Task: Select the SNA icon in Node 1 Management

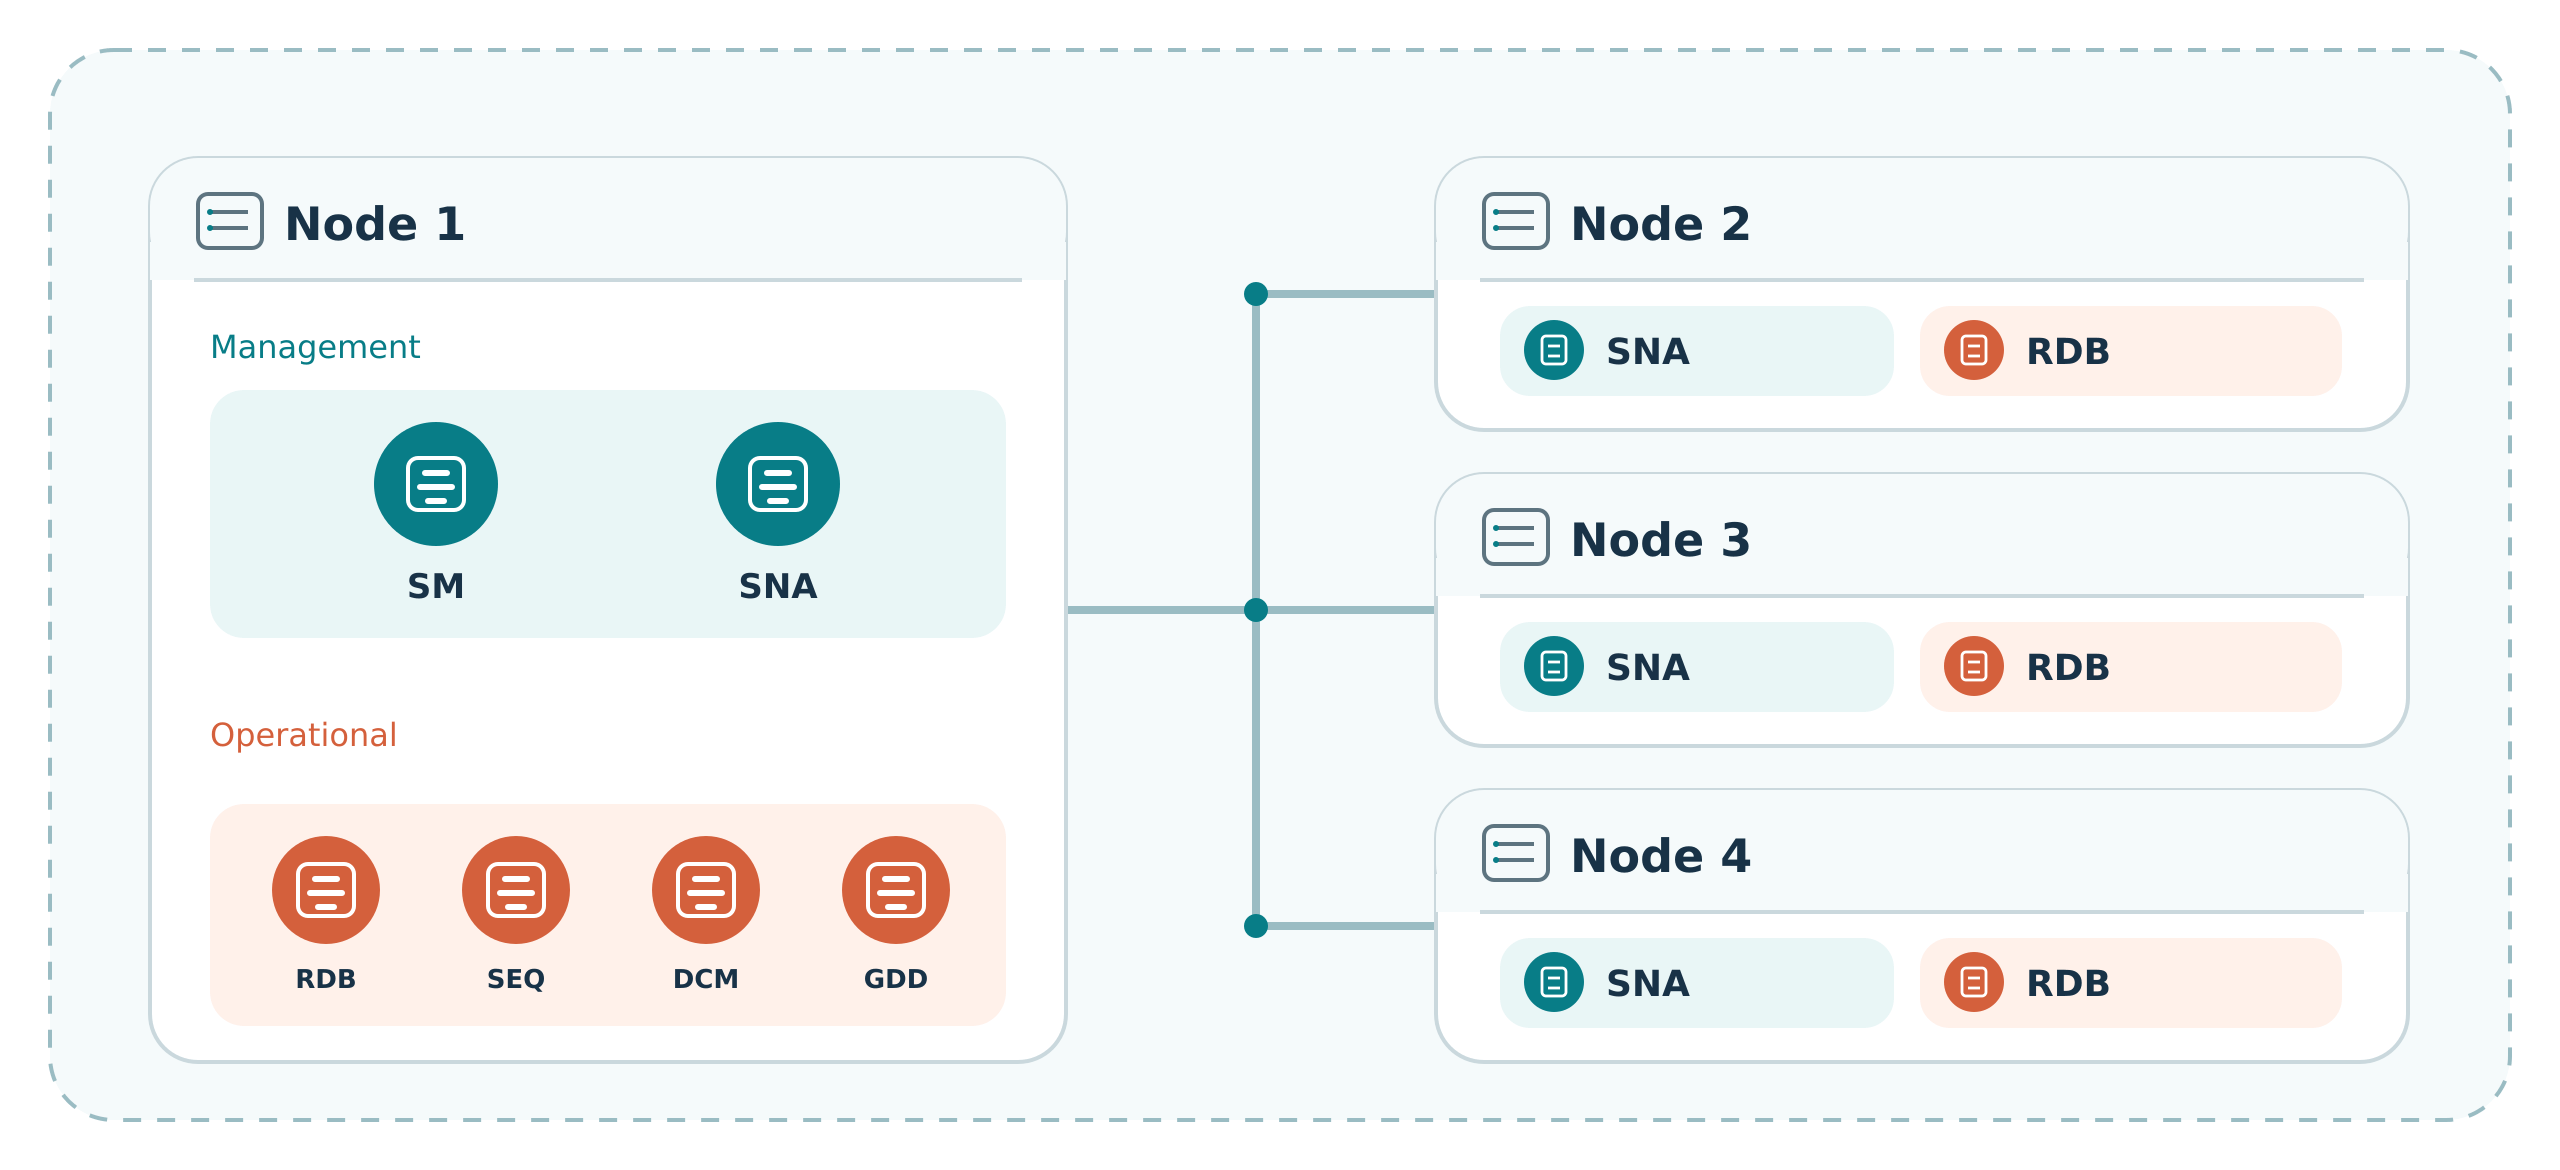Action: (x=778, y=484)
